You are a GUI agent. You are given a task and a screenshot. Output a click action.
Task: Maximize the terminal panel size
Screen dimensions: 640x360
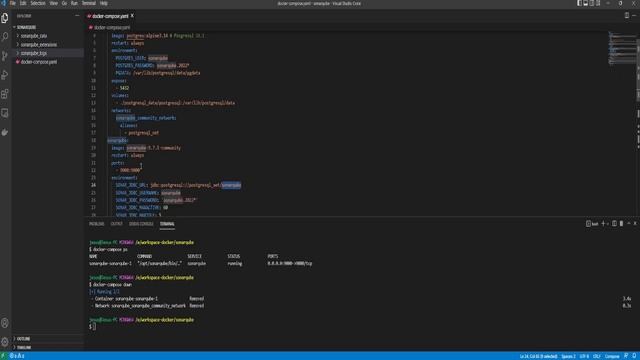[629, 224]
